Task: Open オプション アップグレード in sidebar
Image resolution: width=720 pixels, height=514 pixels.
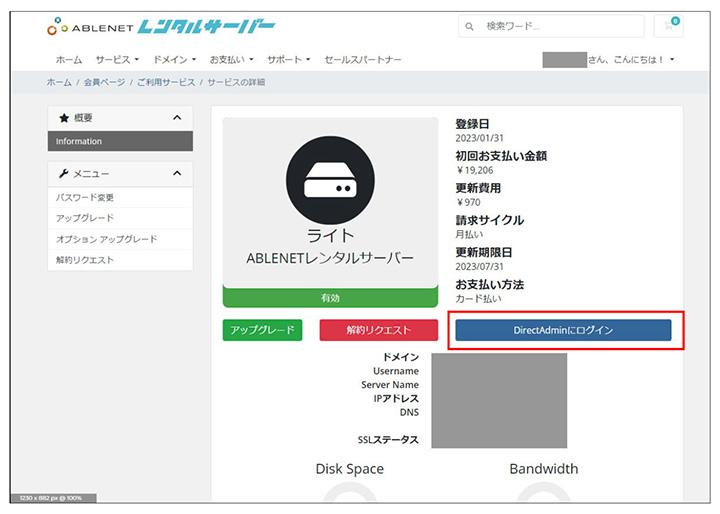Action: (120, 239)
